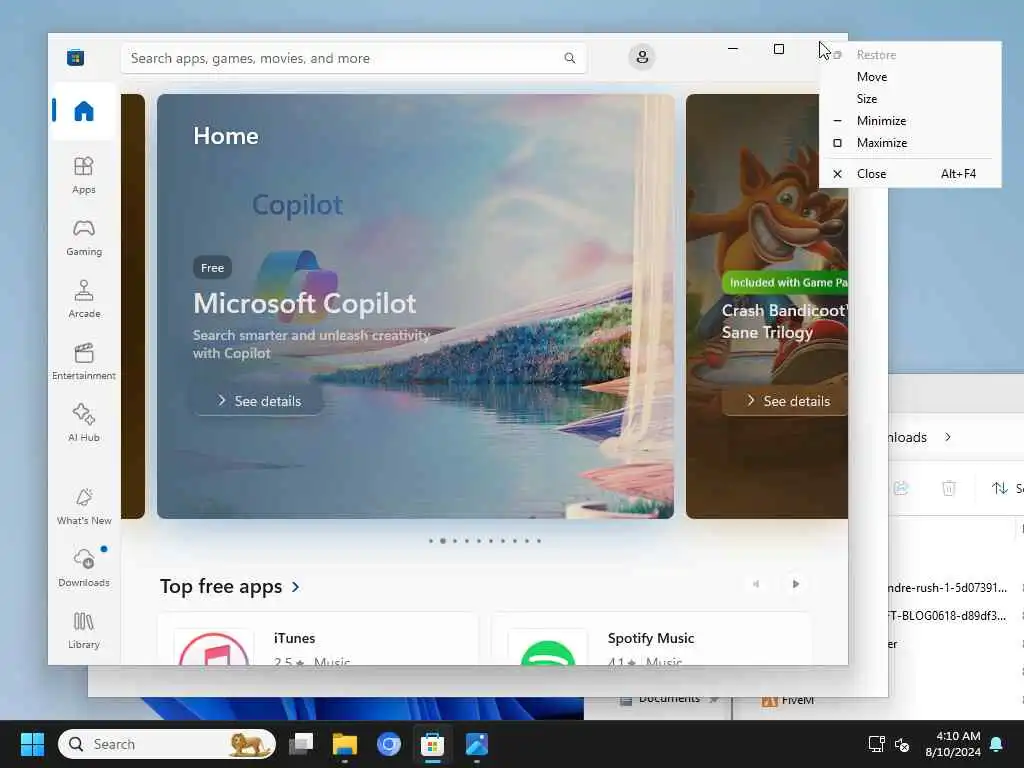Click the share icon in File Explorer toolbar
1024x768 pixels.
[x=901, y=488]
